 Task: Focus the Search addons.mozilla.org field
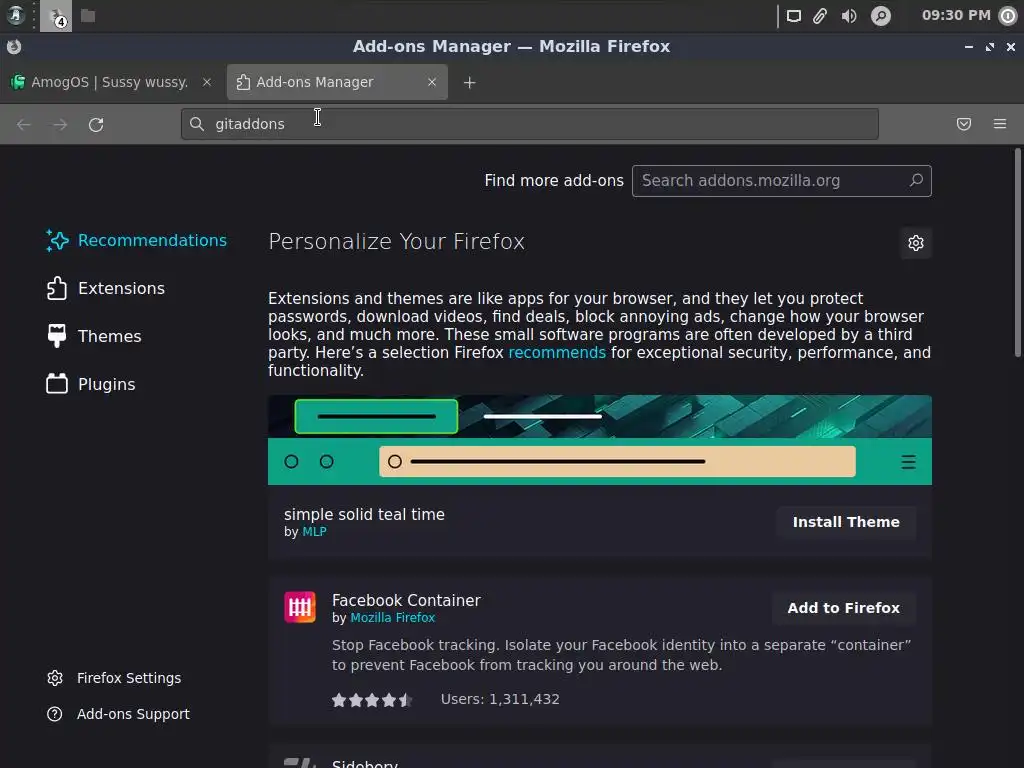tap(781, 181)
